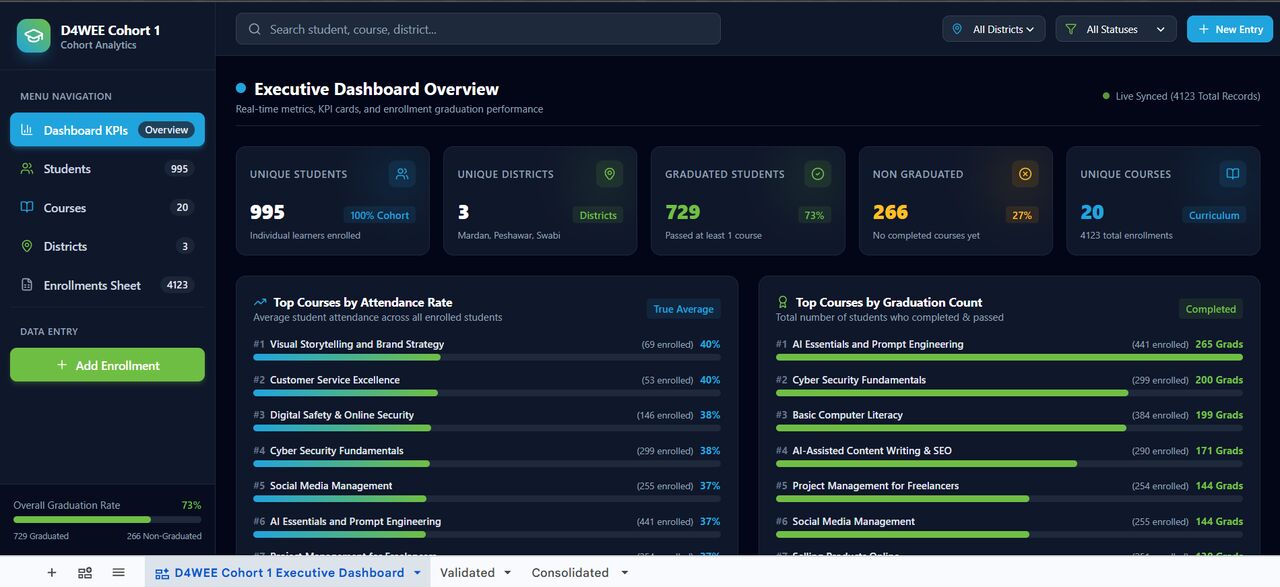Viewport: 1280px width, 587px height.
Task: Click the Completed badge
Action: pos(1211,309)
